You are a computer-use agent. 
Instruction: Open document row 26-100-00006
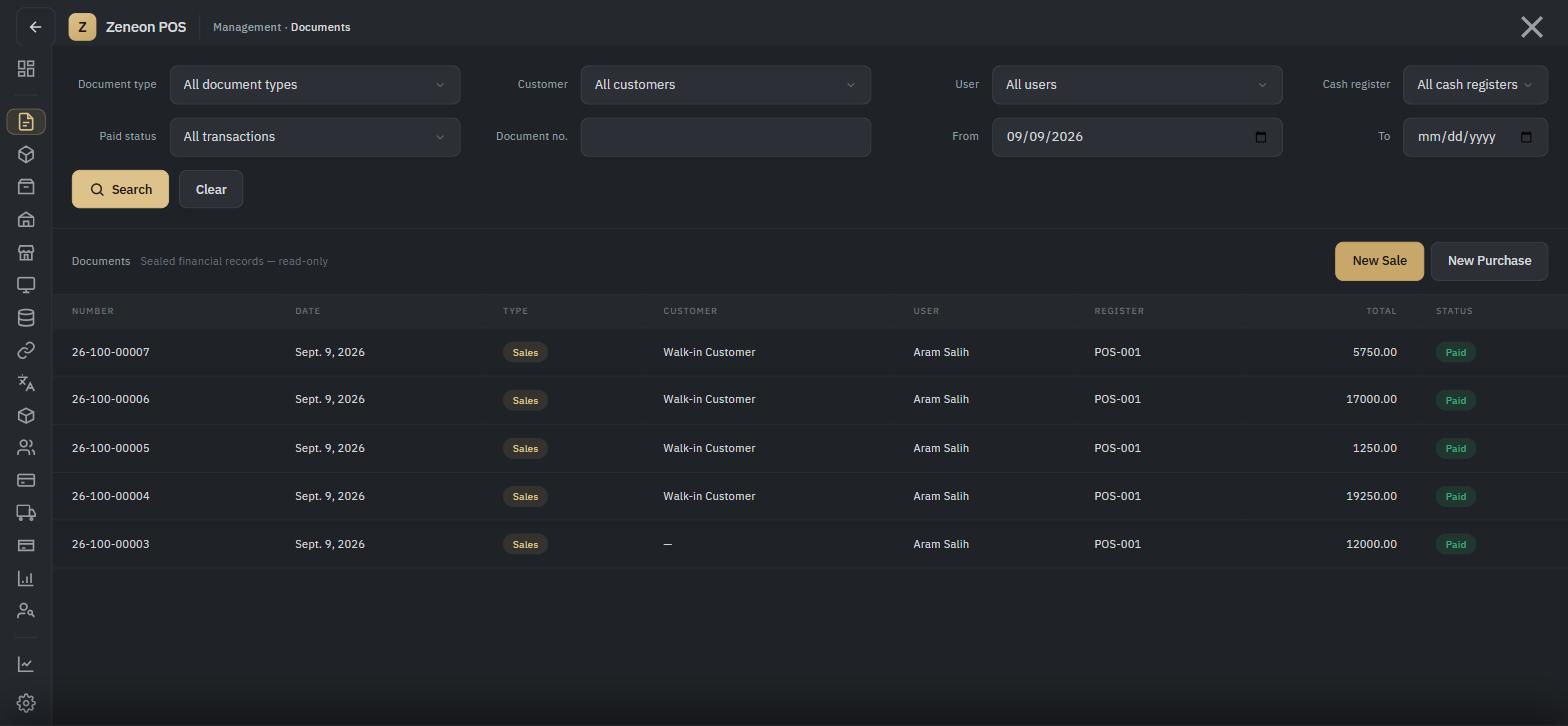810,400
